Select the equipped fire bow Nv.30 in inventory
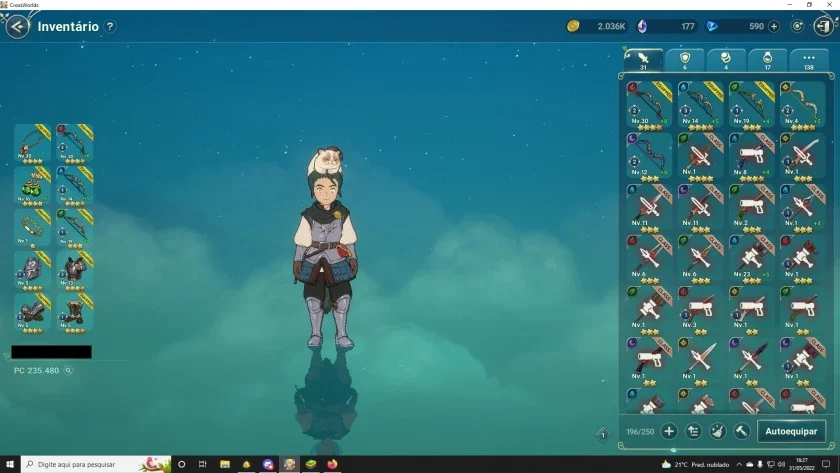Image resolution: width=840 pixels, height=473 pixels. [649, 106]
